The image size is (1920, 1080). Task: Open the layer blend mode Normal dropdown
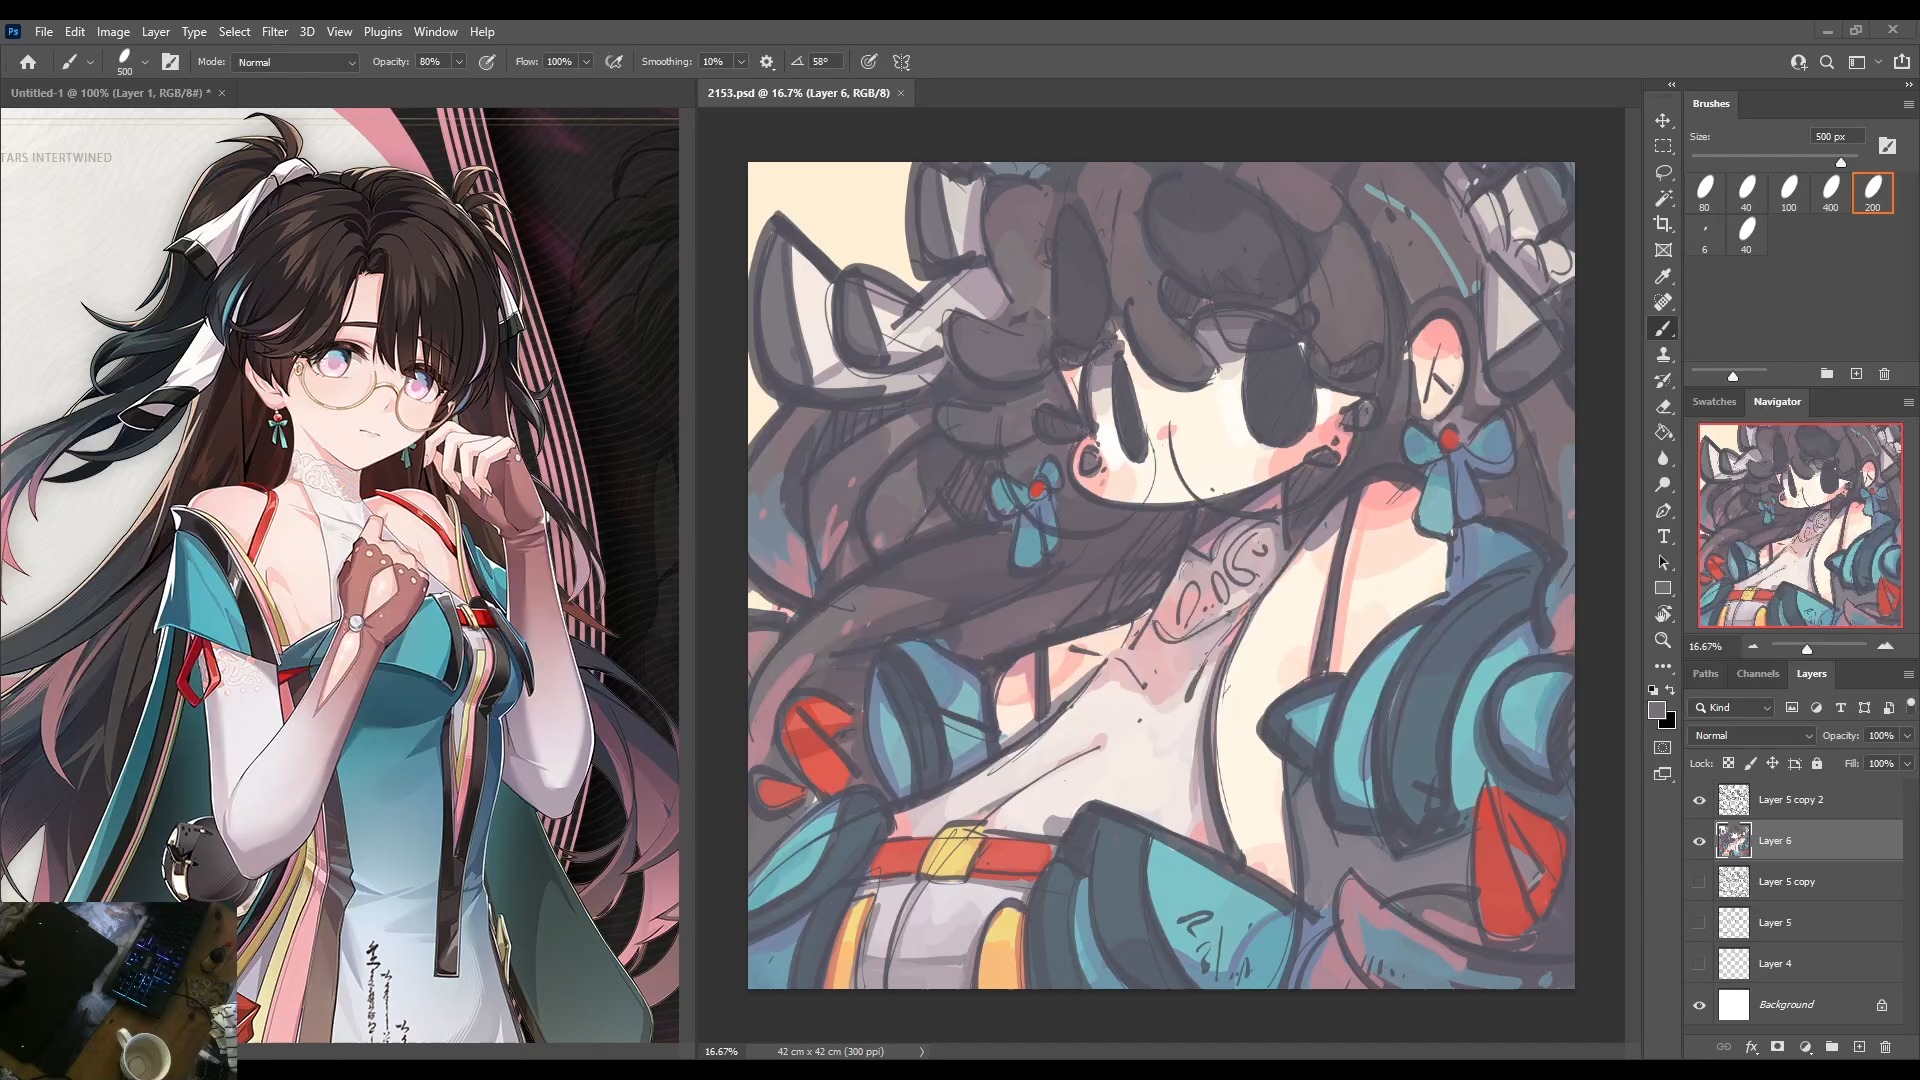coord(1752,736)
